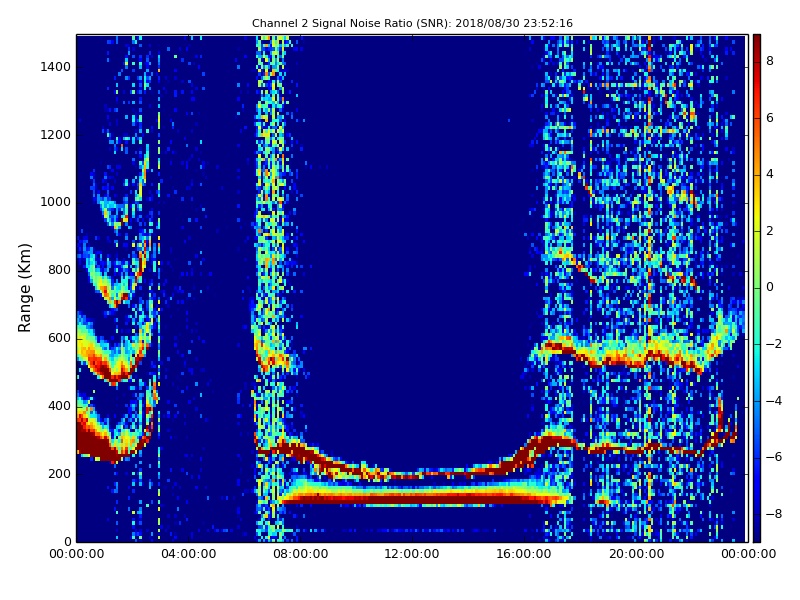The height and width of the screenshot is (600, 800).
Task: Click the 600 tick label on range axis
Action: 59,338
